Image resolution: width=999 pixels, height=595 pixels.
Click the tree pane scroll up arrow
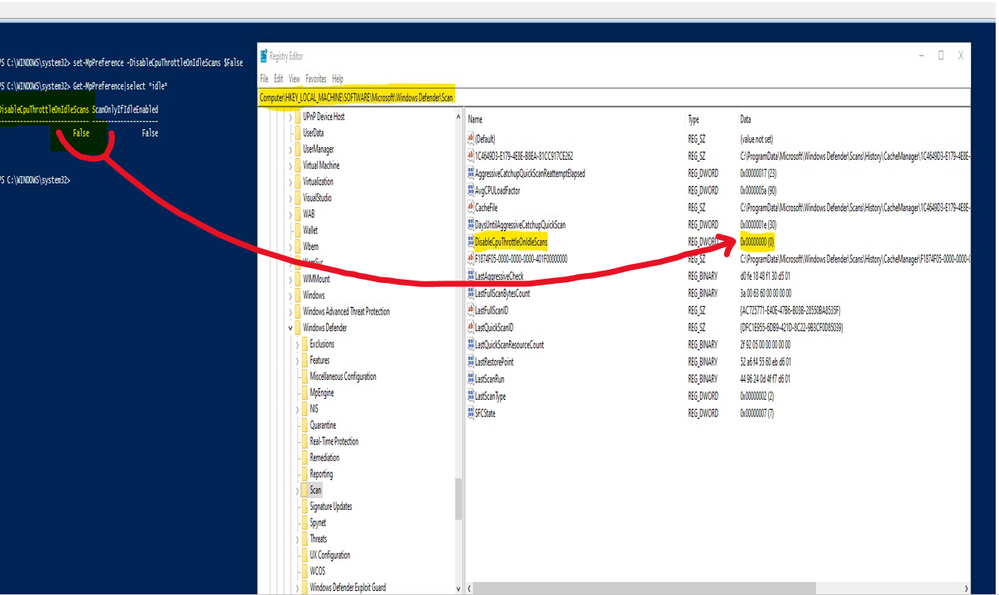[x=458, y=117]
